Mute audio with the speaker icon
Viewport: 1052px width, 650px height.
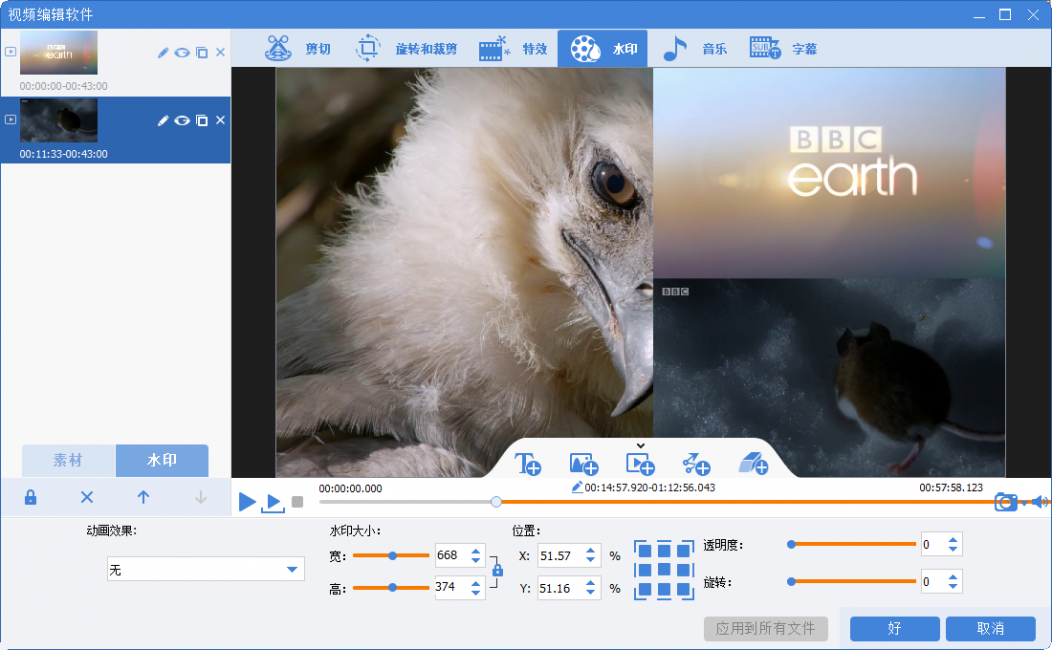pos(1039,502)
